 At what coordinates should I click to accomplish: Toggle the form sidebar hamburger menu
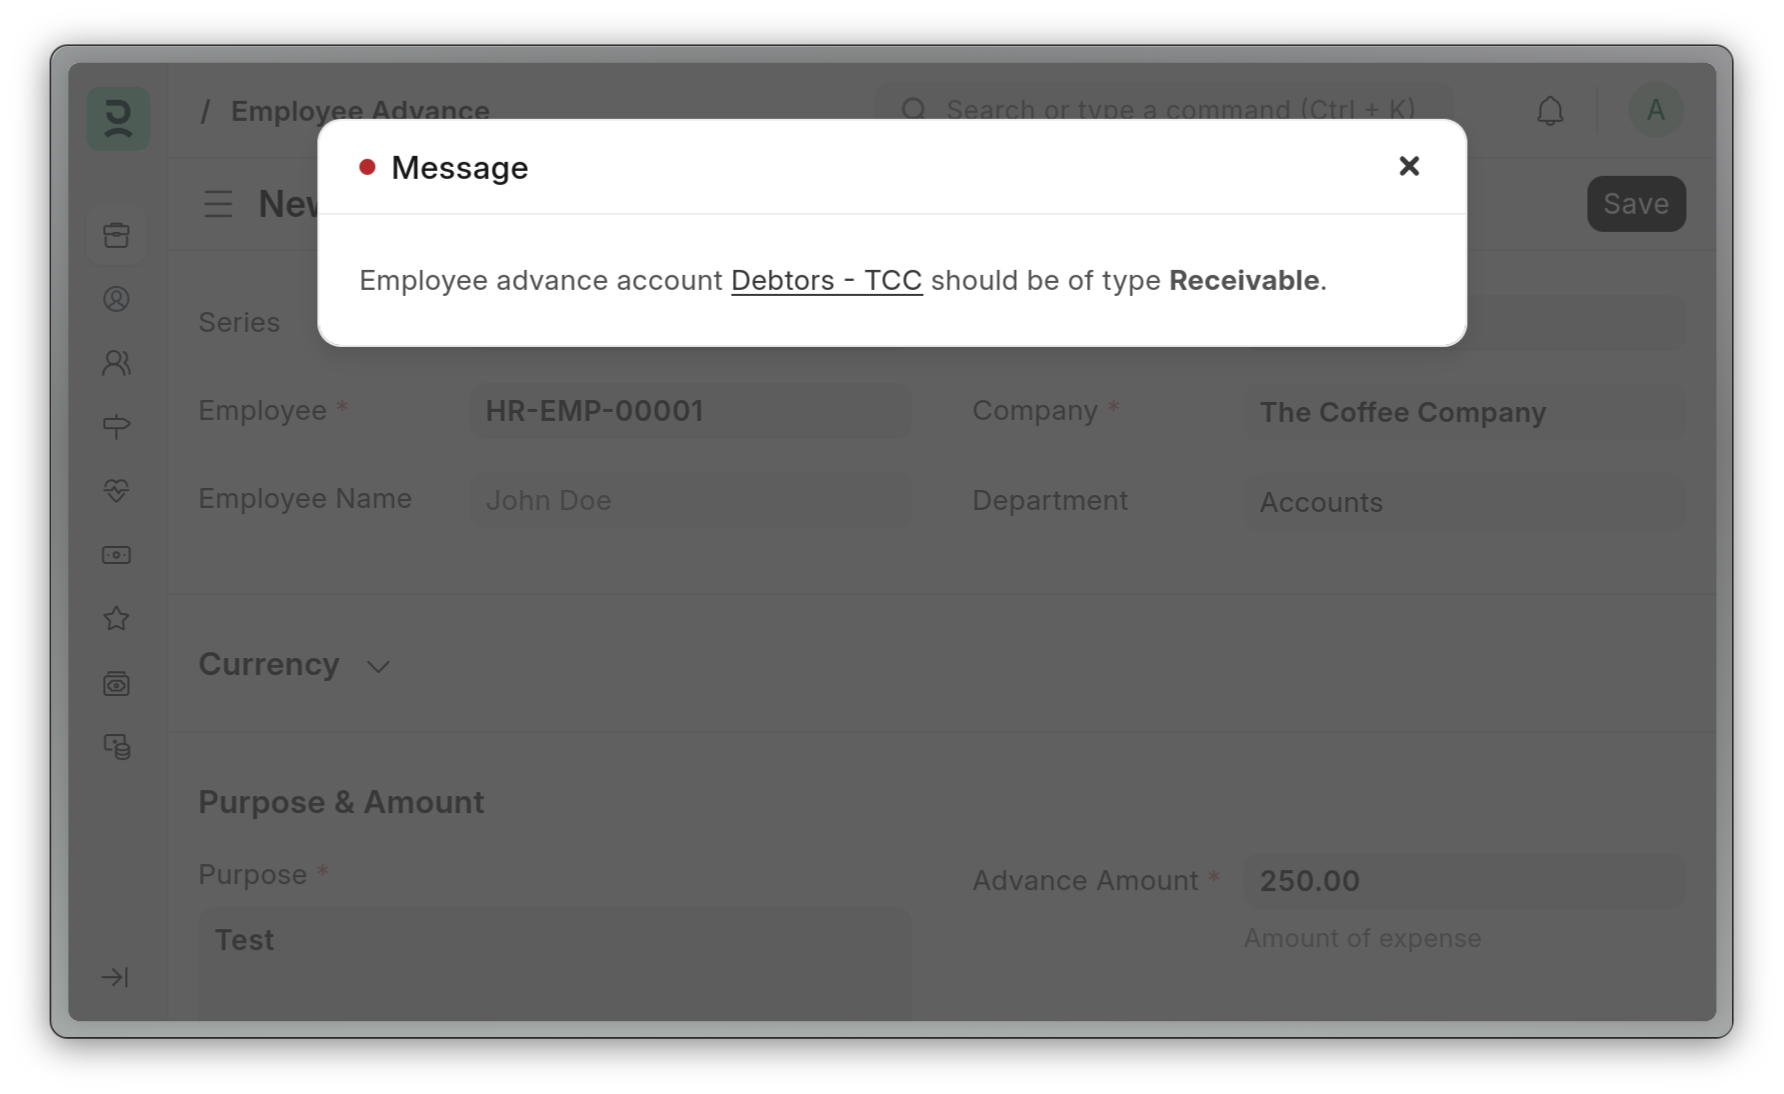(218, 204)
